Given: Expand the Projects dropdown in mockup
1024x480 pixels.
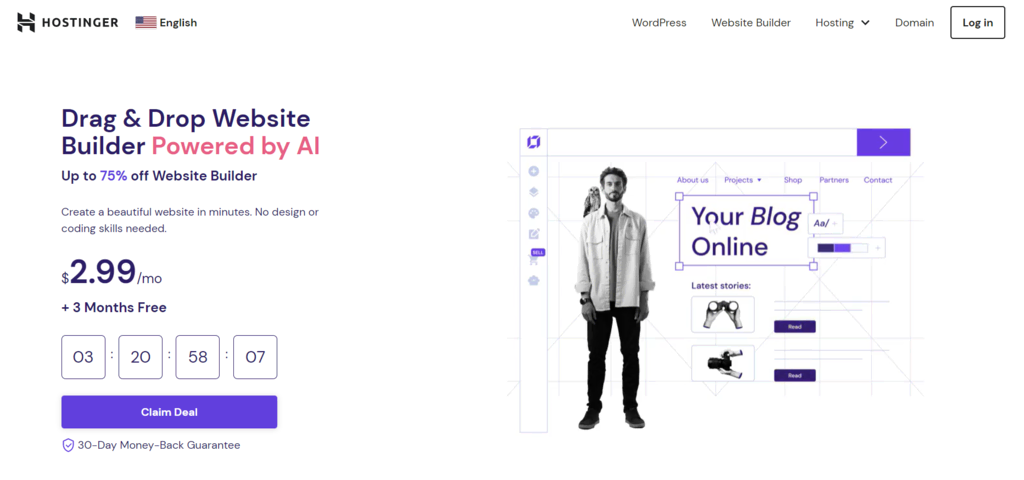Looking at the screenshot, I should 743,180.
